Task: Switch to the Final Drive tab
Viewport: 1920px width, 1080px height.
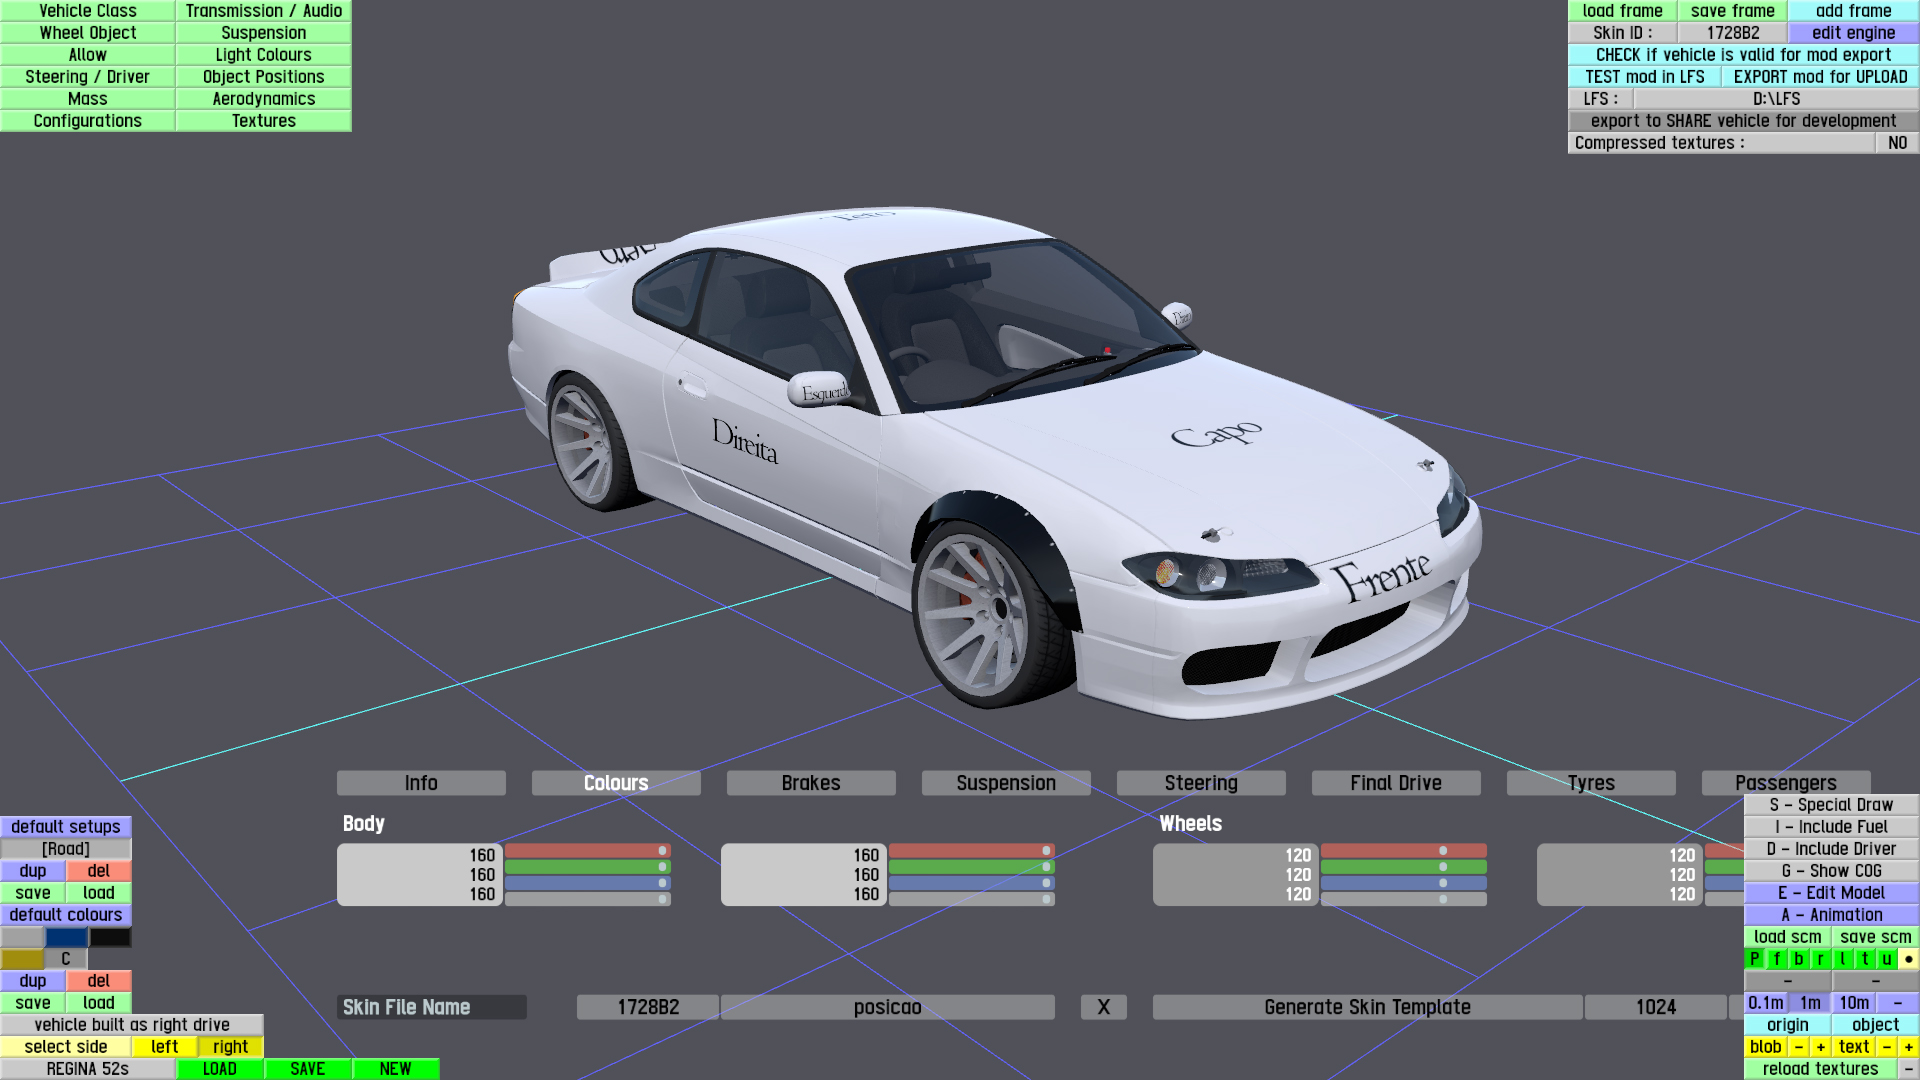Action: (x=1395, y=783)
